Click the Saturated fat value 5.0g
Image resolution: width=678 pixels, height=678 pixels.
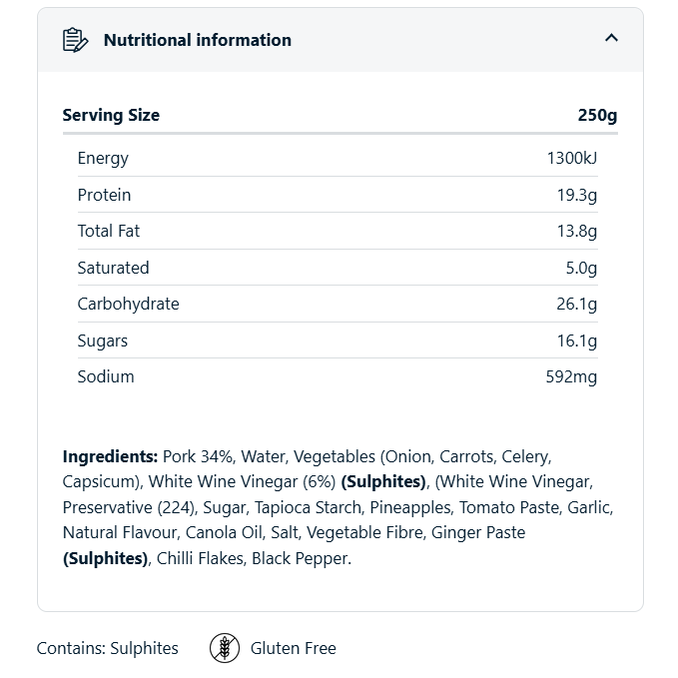coord(581,268)
